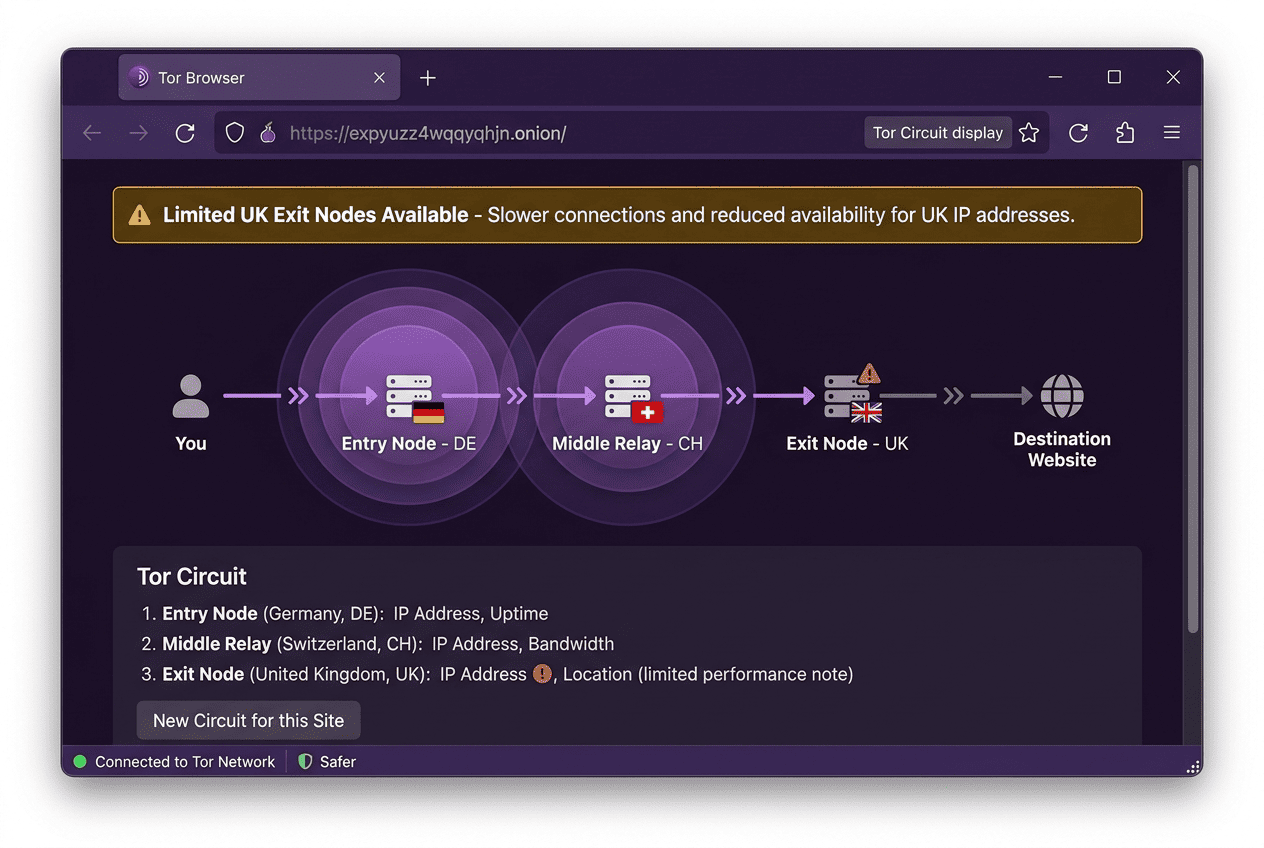Click the onion icon in the address bar

click(268, 133)
